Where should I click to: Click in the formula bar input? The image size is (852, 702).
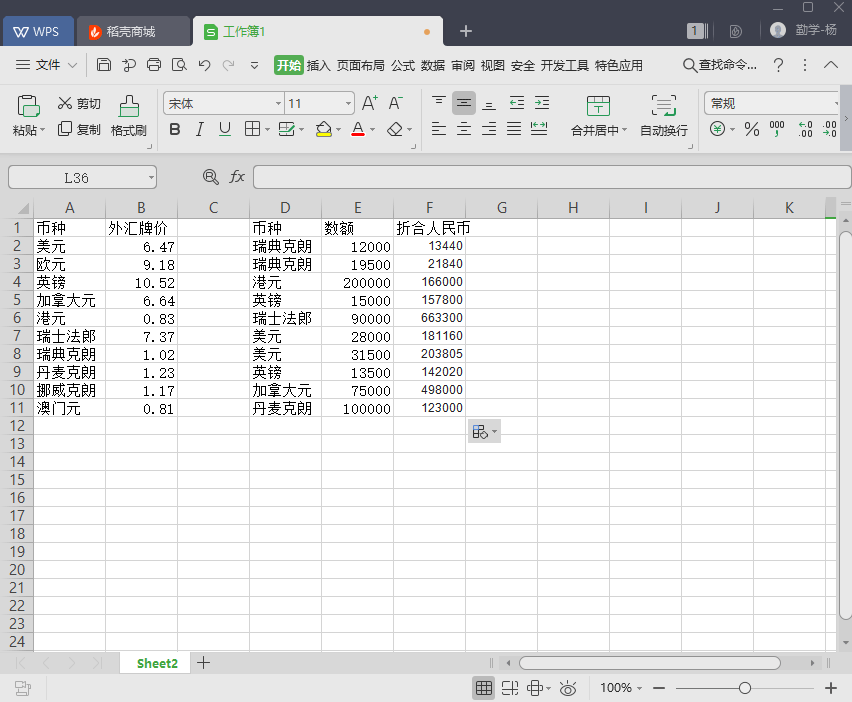pos(552,178)
